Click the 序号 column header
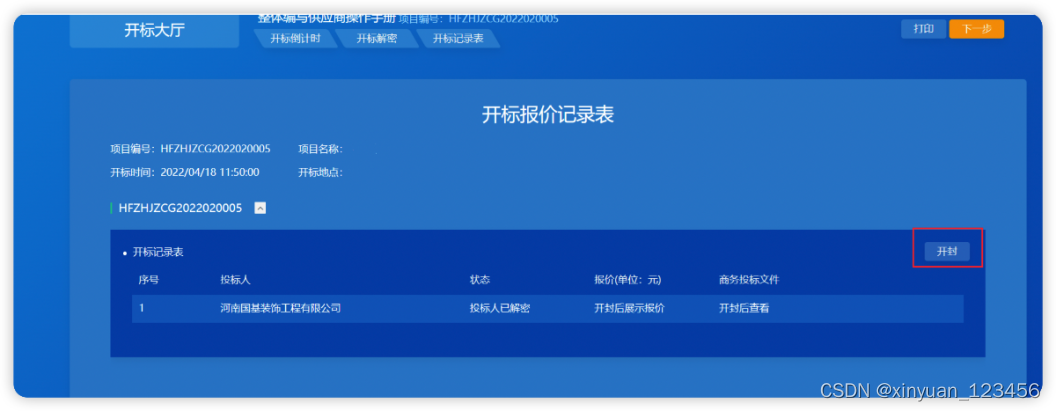This screenshot has height=411, width=1056. (x=148, y=280)
